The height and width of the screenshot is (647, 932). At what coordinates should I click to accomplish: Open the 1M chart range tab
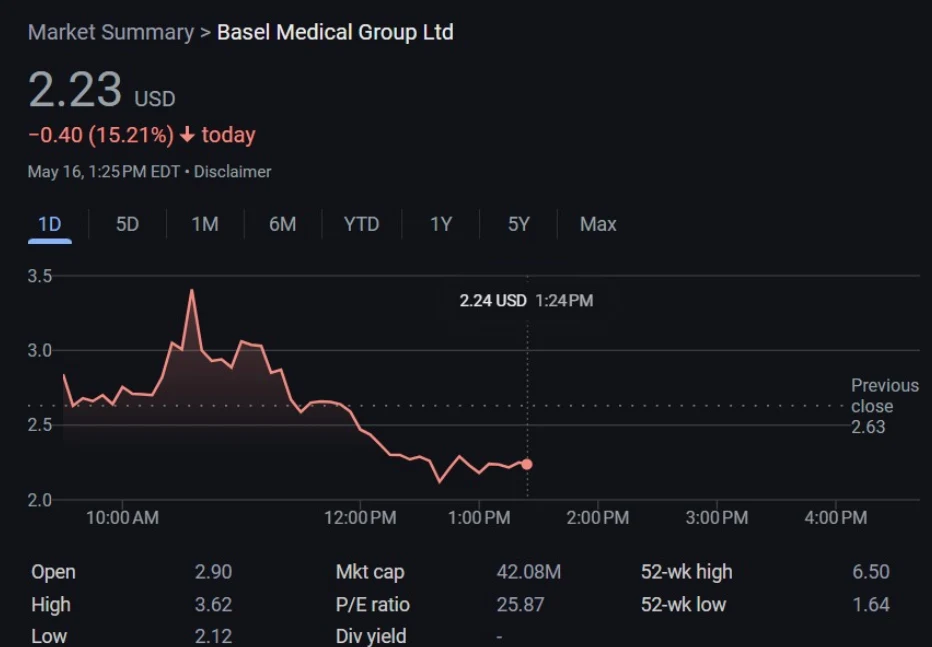coord(205,225)
